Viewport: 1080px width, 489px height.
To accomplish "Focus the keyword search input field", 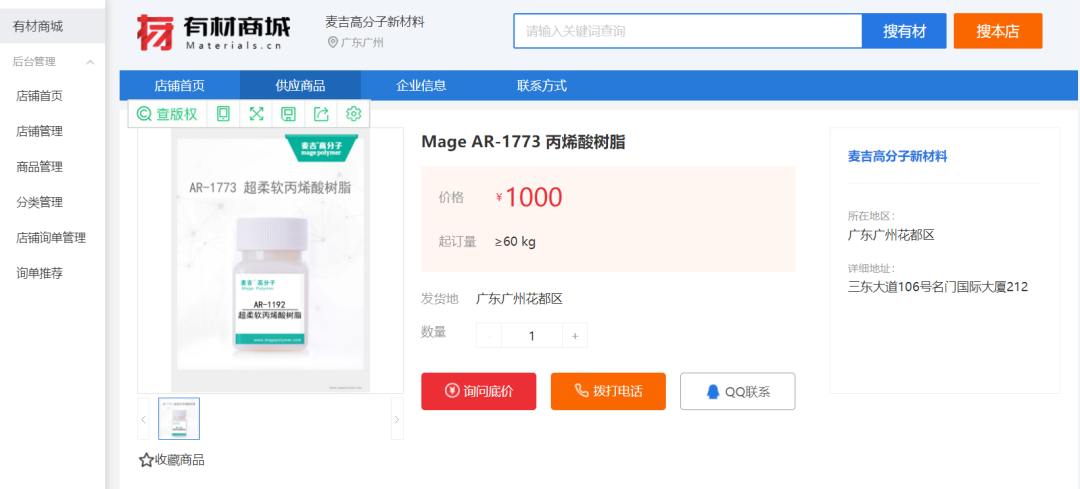I will [688, 31].
